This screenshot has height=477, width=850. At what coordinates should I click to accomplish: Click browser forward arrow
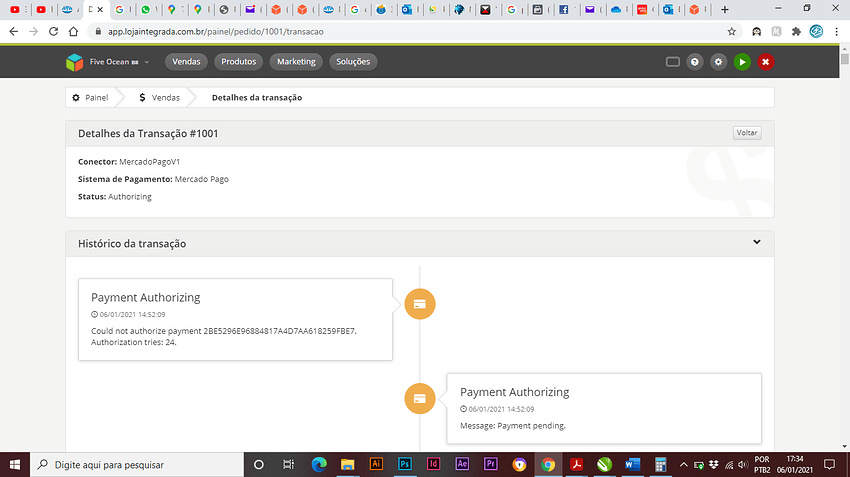pos(34,31)
